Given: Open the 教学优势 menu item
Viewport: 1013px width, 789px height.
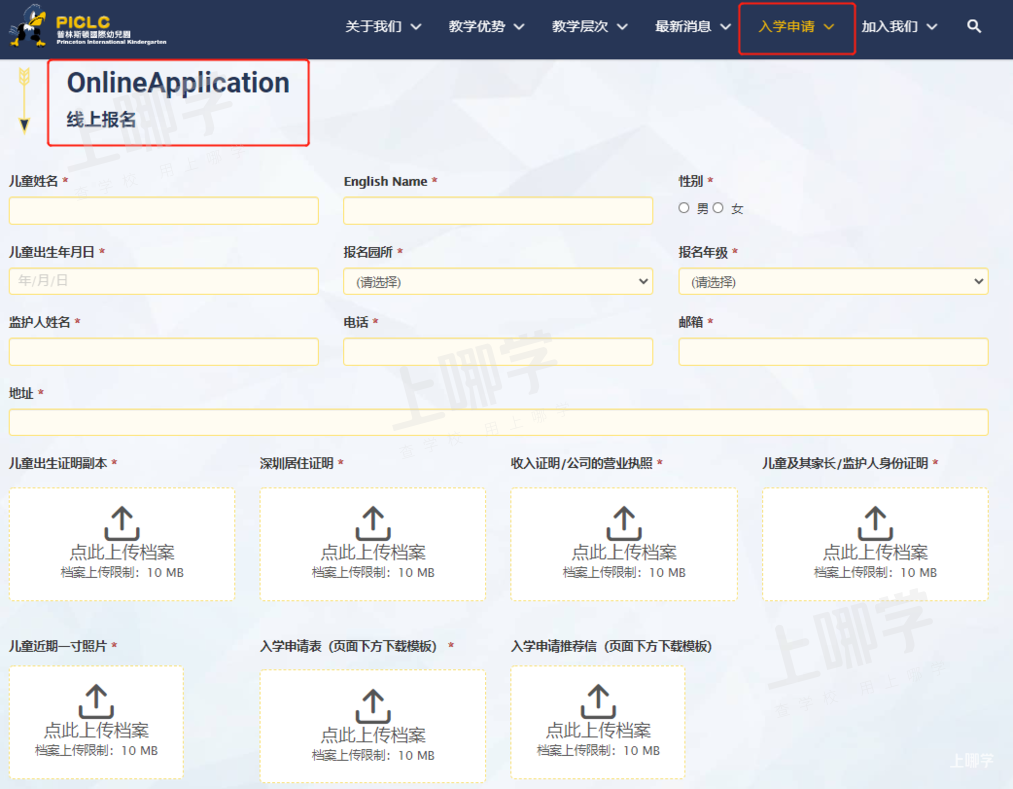Looking at the screenshot, I should (x=486, y=27).
